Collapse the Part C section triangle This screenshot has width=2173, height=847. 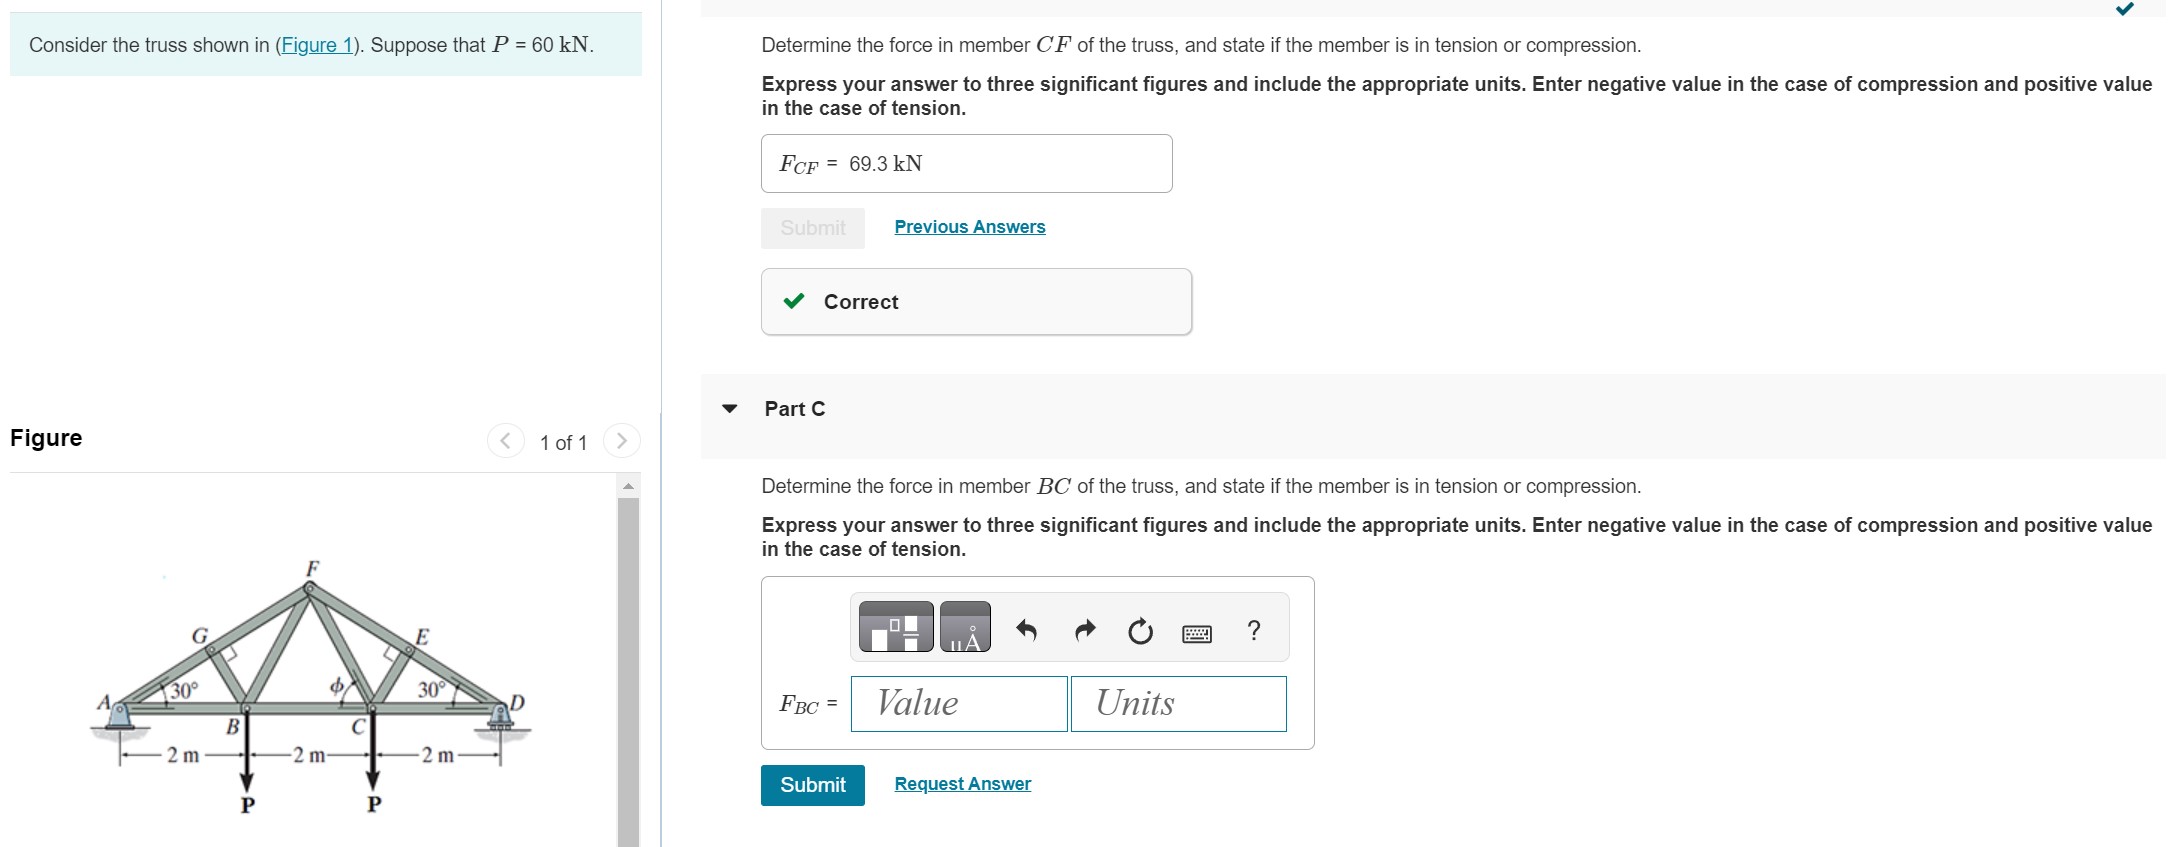tap(729, 407)
